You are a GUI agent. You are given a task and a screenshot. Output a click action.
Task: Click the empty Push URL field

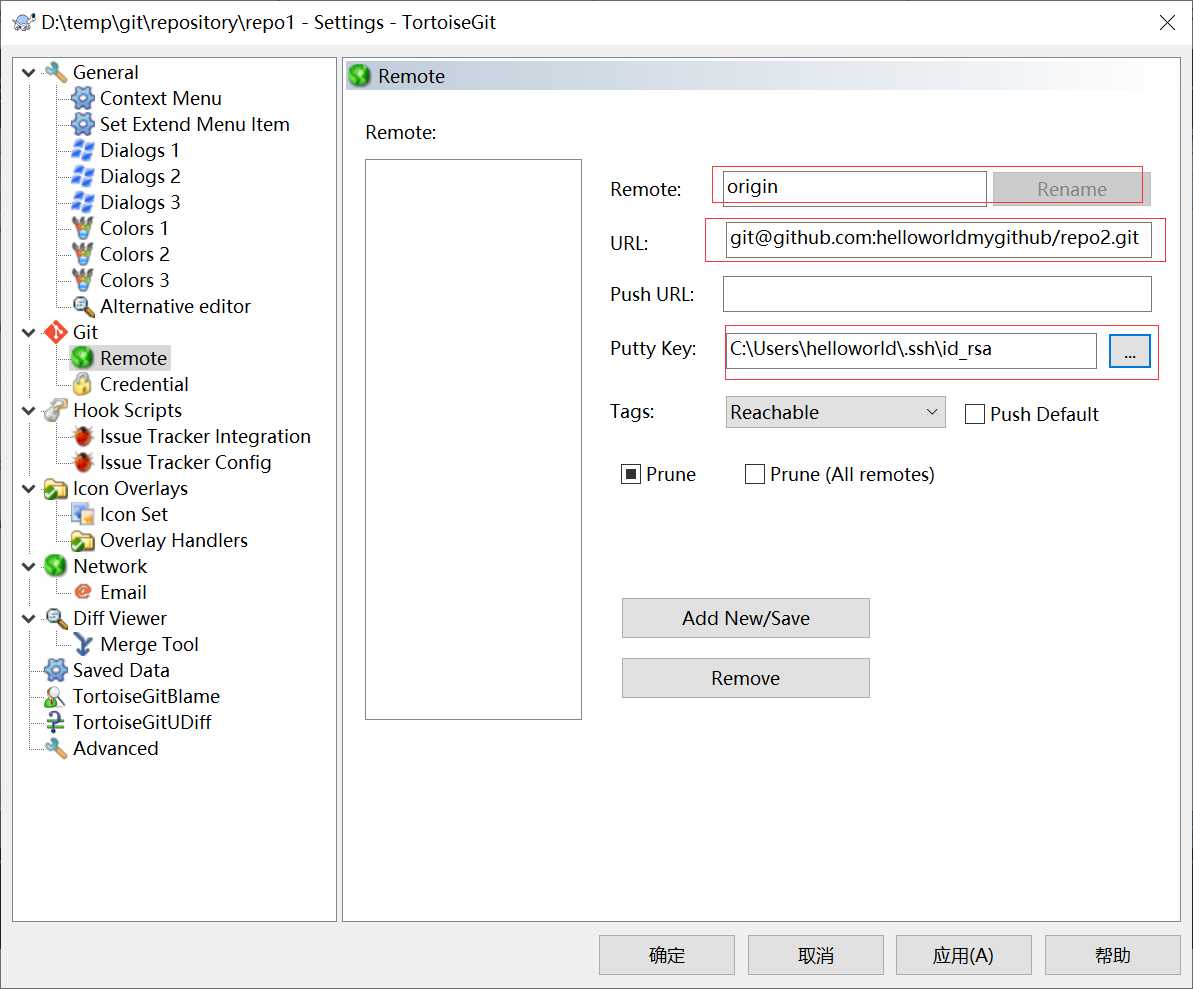click(x=937, y=294)
